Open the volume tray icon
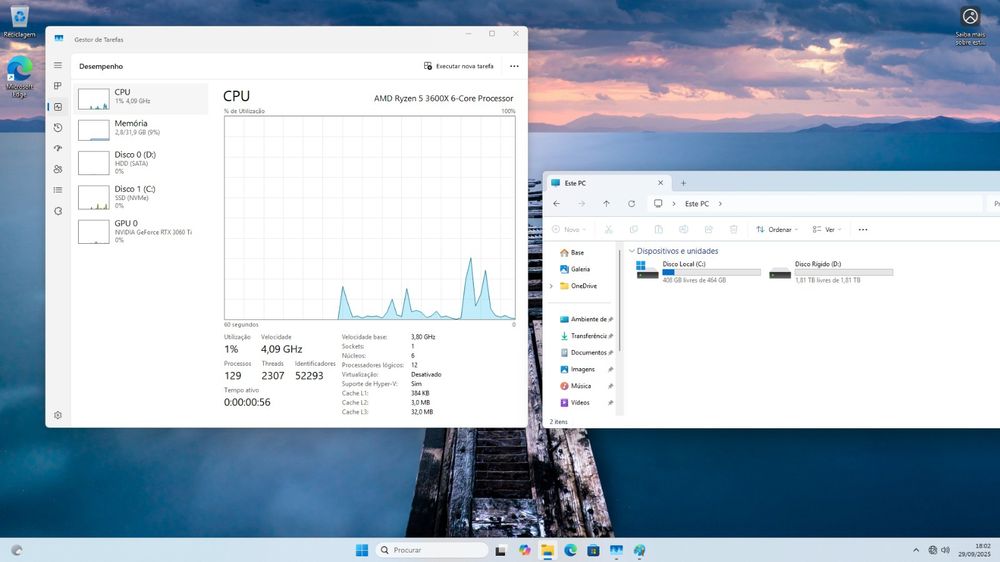 coord(945,550)
